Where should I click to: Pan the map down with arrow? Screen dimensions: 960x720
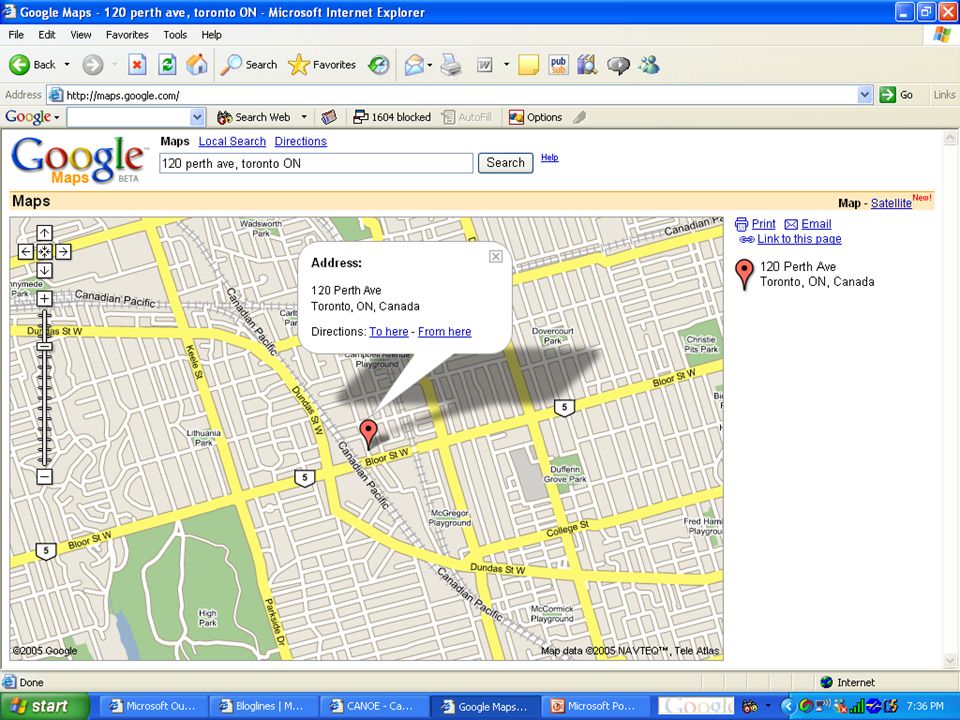(45, 271)
